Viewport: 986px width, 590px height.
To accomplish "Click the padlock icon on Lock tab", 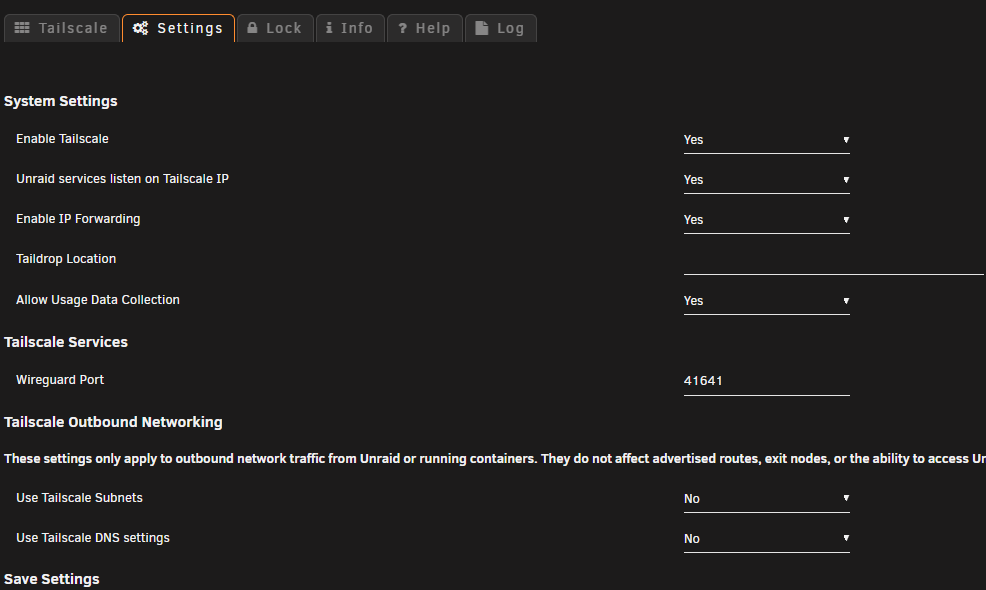I will (x=252, y=28).
